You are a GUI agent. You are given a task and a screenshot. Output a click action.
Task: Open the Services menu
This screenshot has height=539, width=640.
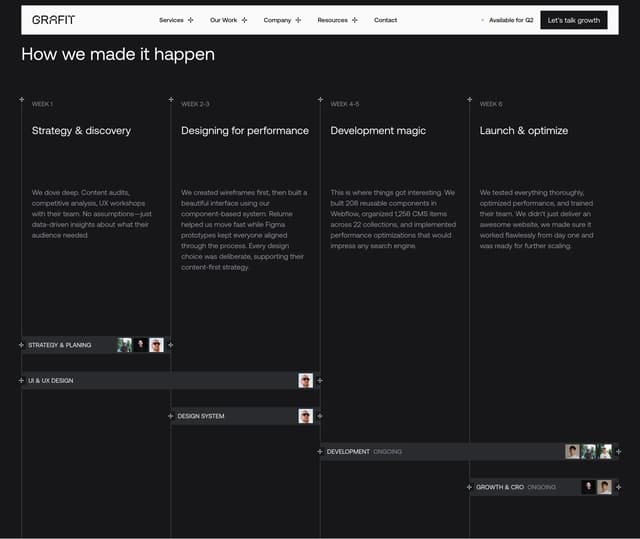(171, 20)
